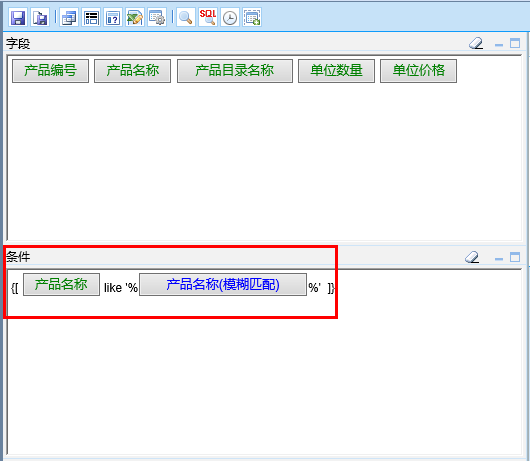Select the 单位价格 field button
The image size is (530, 461).
click(418, 71)
